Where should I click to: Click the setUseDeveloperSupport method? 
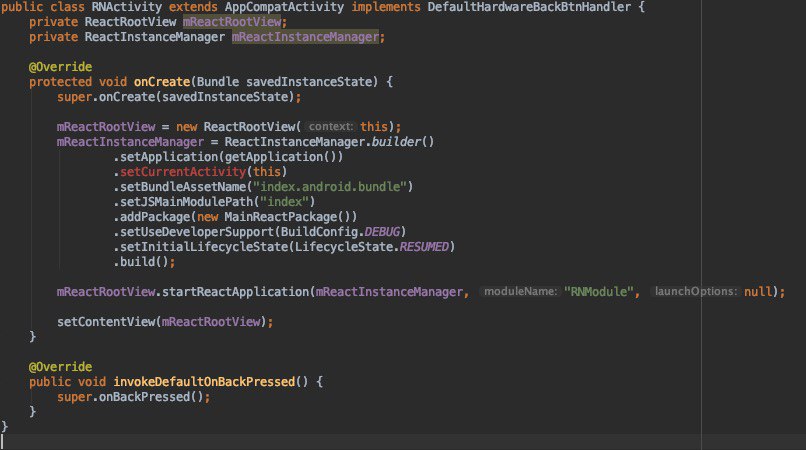197,232
